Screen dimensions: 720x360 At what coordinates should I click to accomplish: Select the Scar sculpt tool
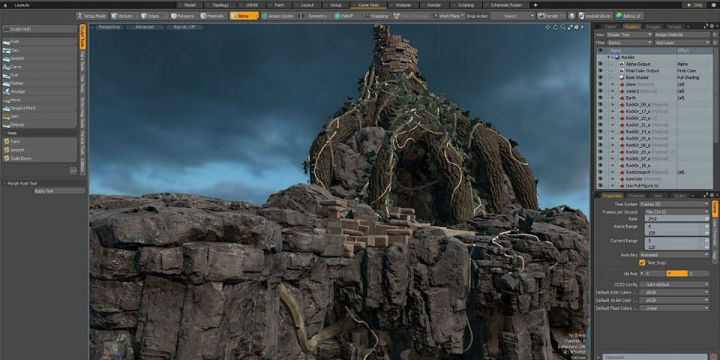coord(39,74)
